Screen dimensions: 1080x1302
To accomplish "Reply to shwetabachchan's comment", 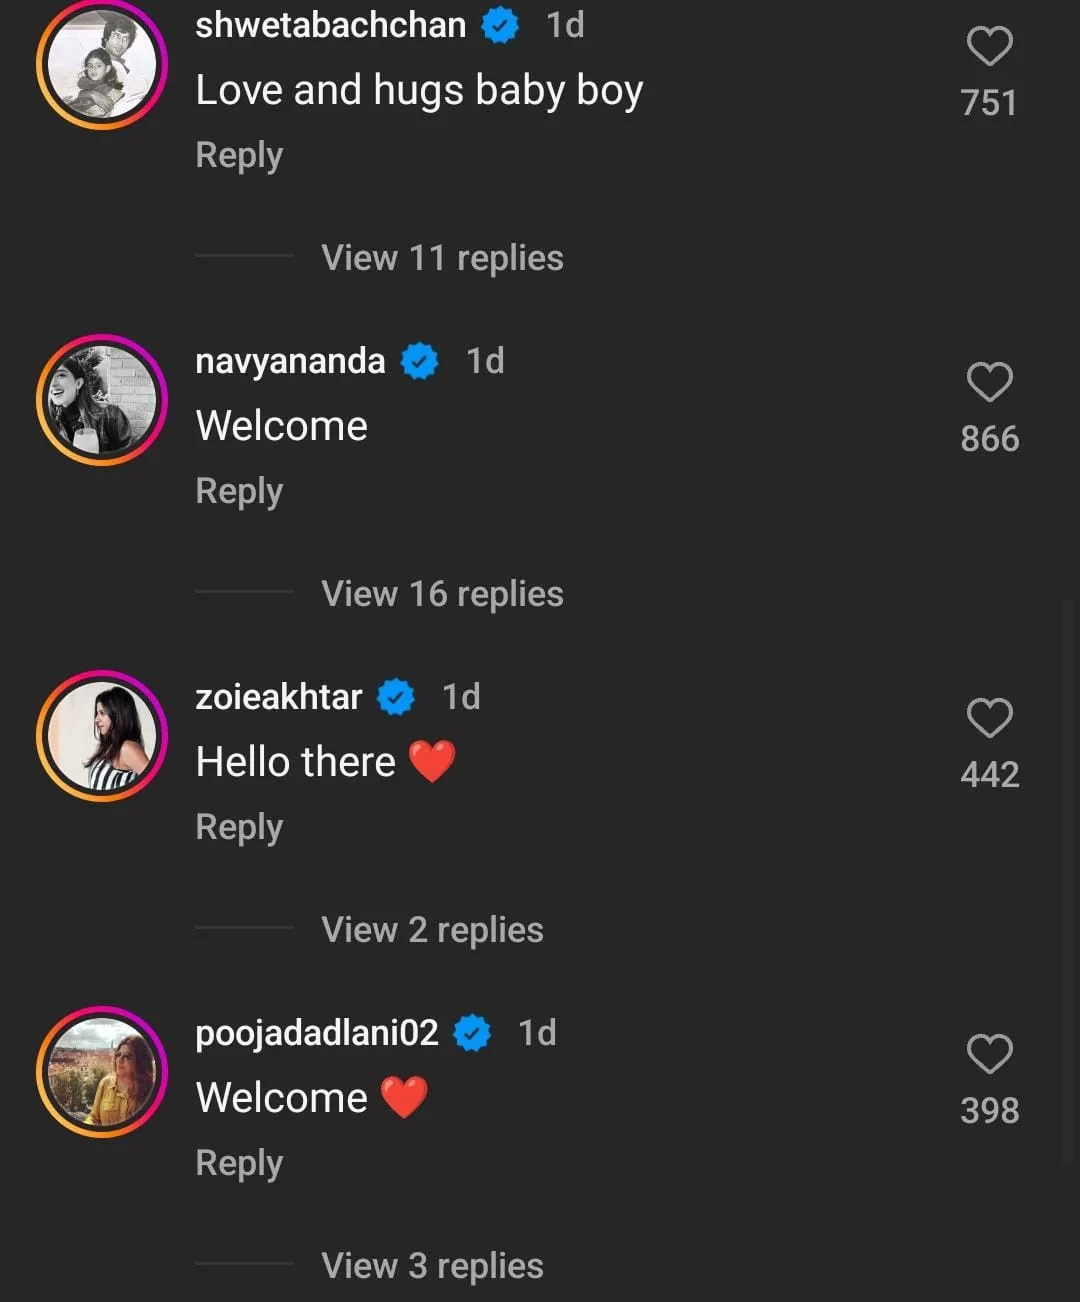I will [x=239, y=155].
